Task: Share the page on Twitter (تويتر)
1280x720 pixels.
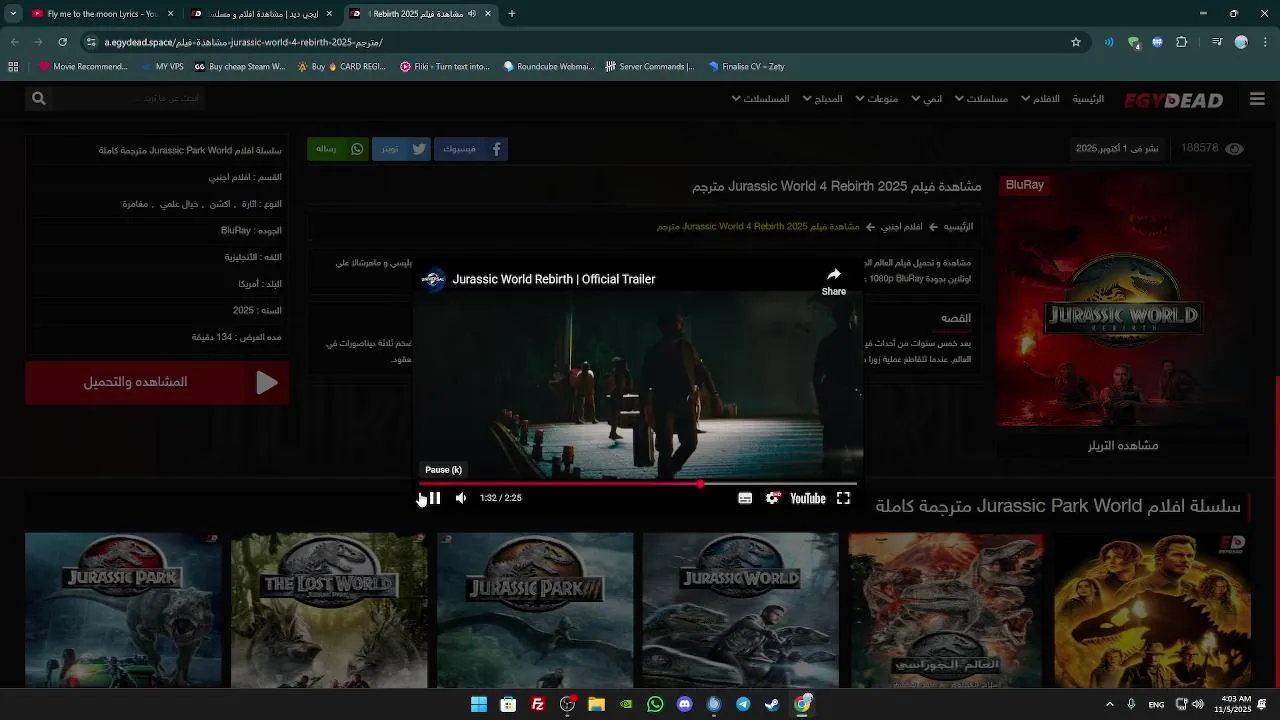Action: 401,149
